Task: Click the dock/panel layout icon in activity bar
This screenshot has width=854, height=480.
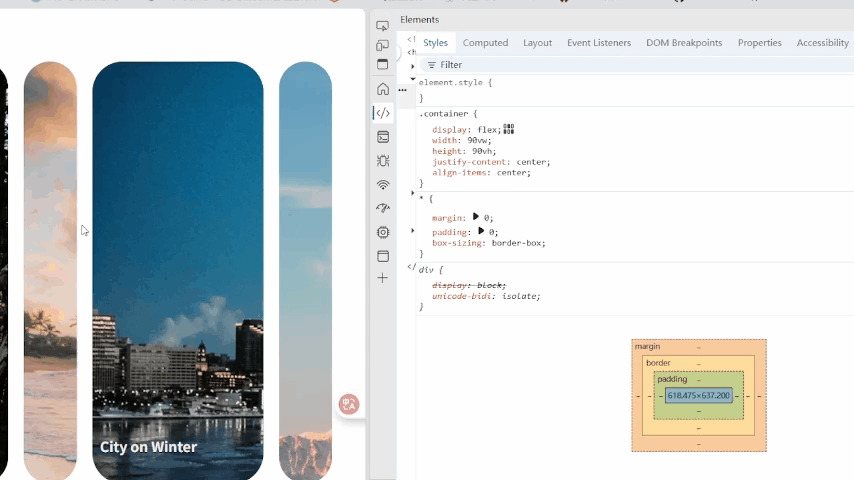Action: coord(382,64)
